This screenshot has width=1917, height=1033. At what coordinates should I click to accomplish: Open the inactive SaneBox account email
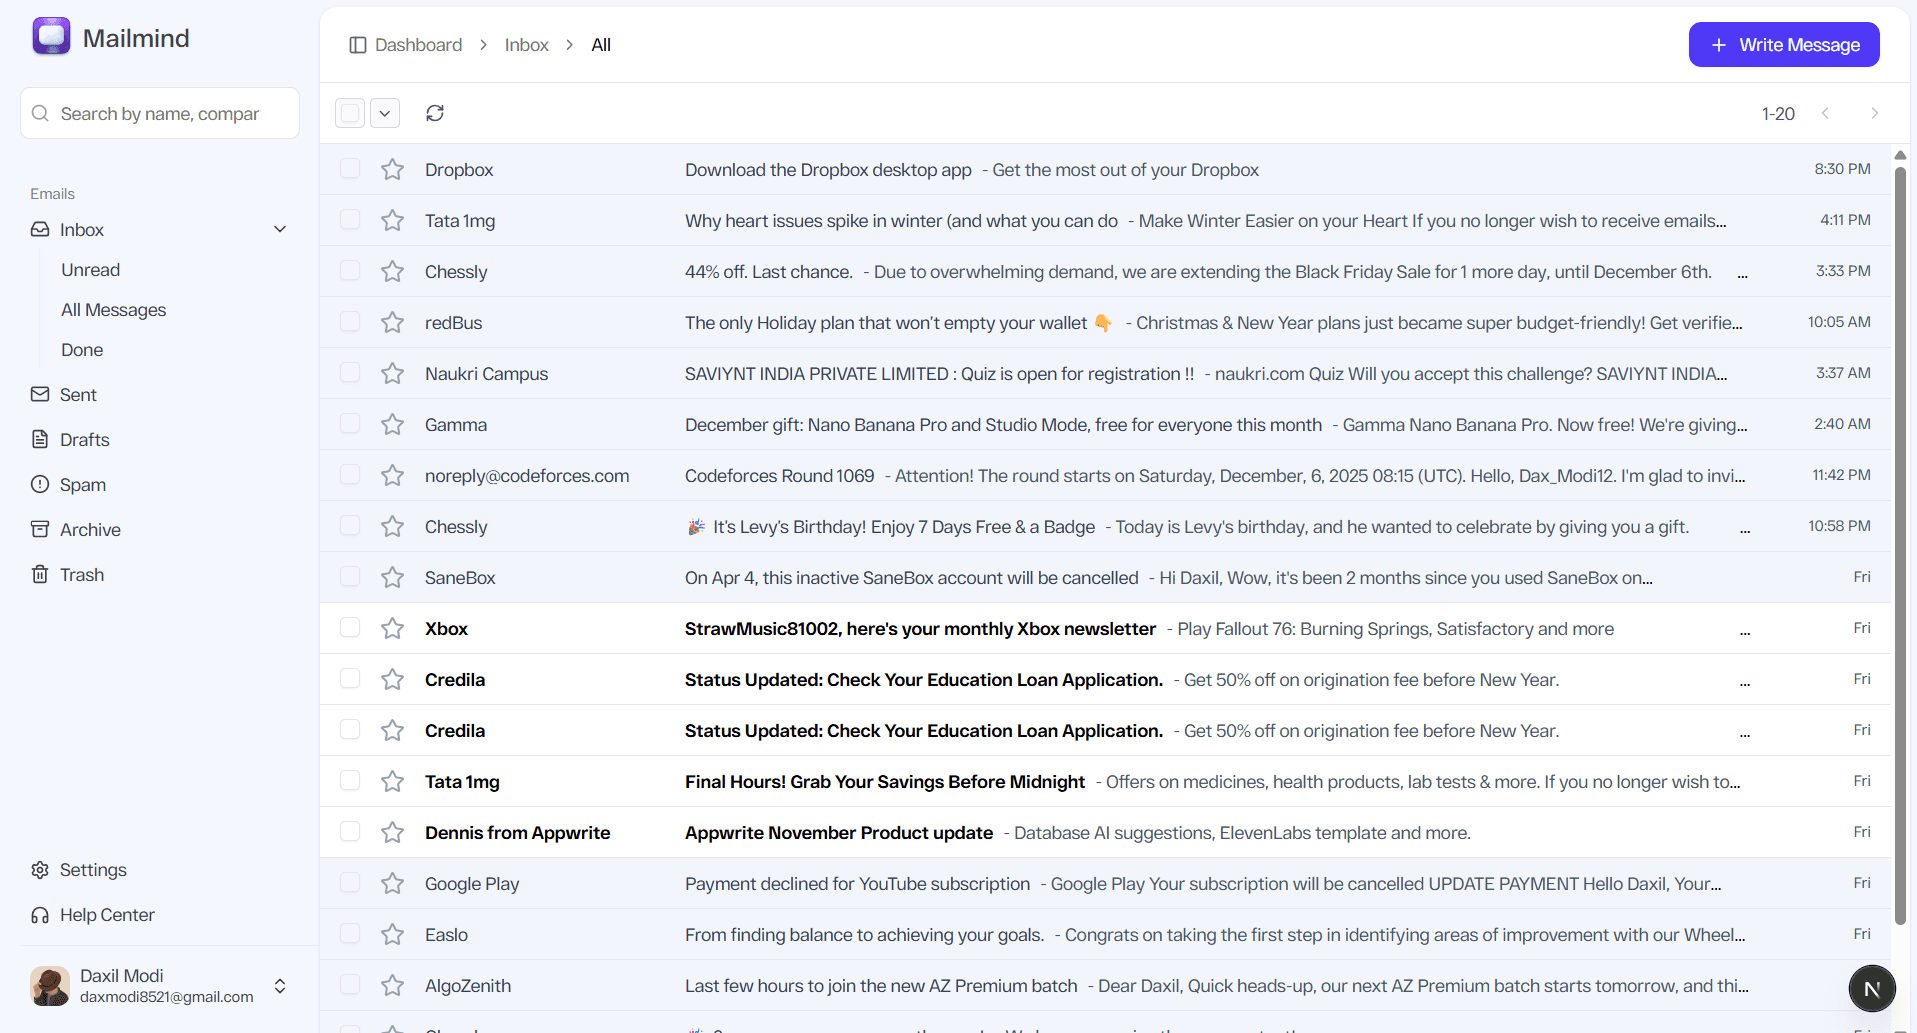(1105, 578)
